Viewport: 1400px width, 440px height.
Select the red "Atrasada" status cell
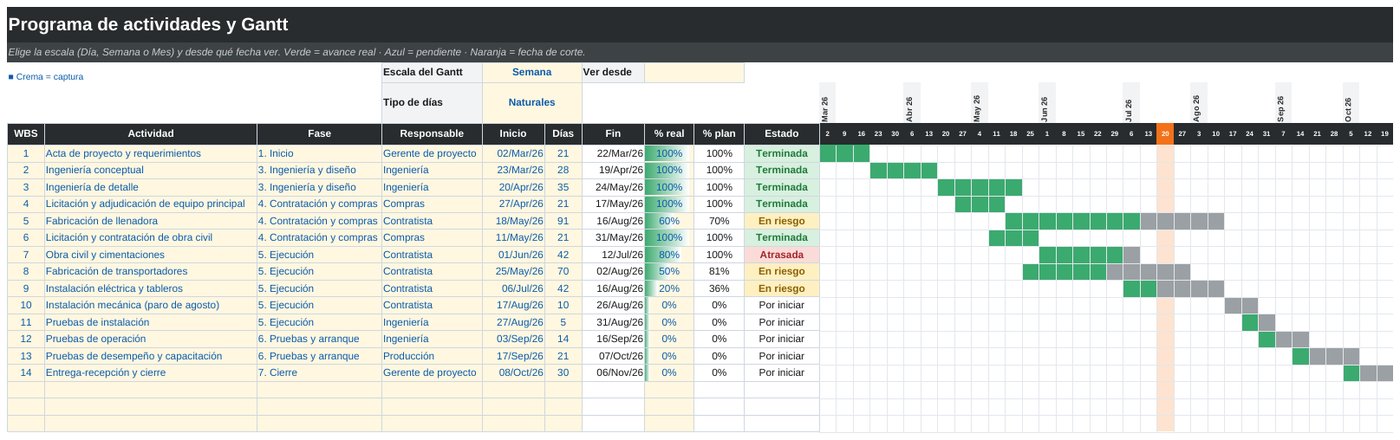coord(781,255)
